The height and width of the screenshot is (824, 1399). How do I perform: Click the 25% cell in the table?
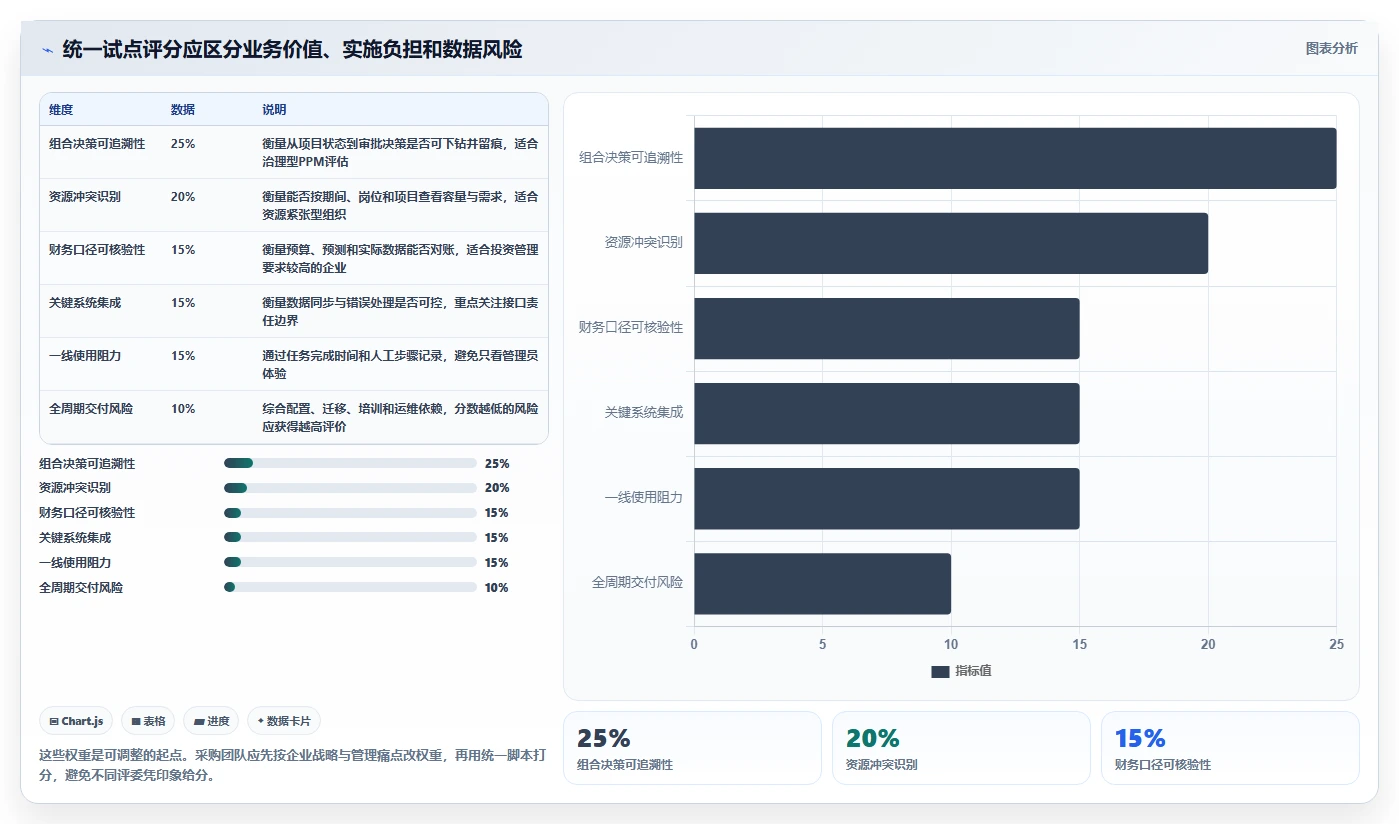pyautogui.click(x=183, y=144)
